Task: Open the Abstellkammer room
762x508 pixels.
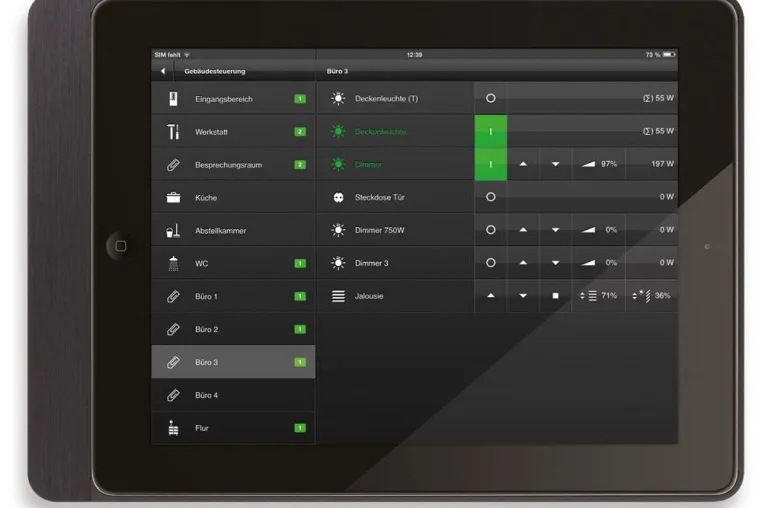Action: coord(233,230)
